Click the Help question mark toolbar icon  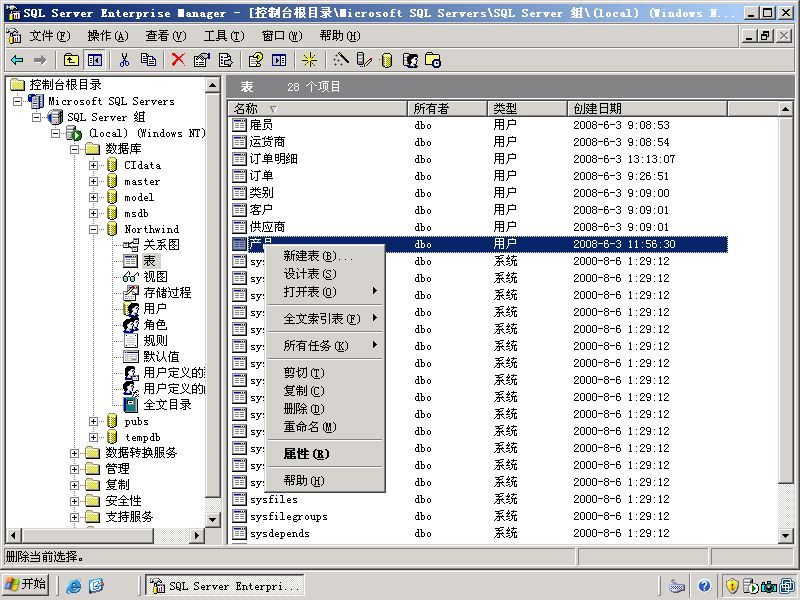point(255,60)
